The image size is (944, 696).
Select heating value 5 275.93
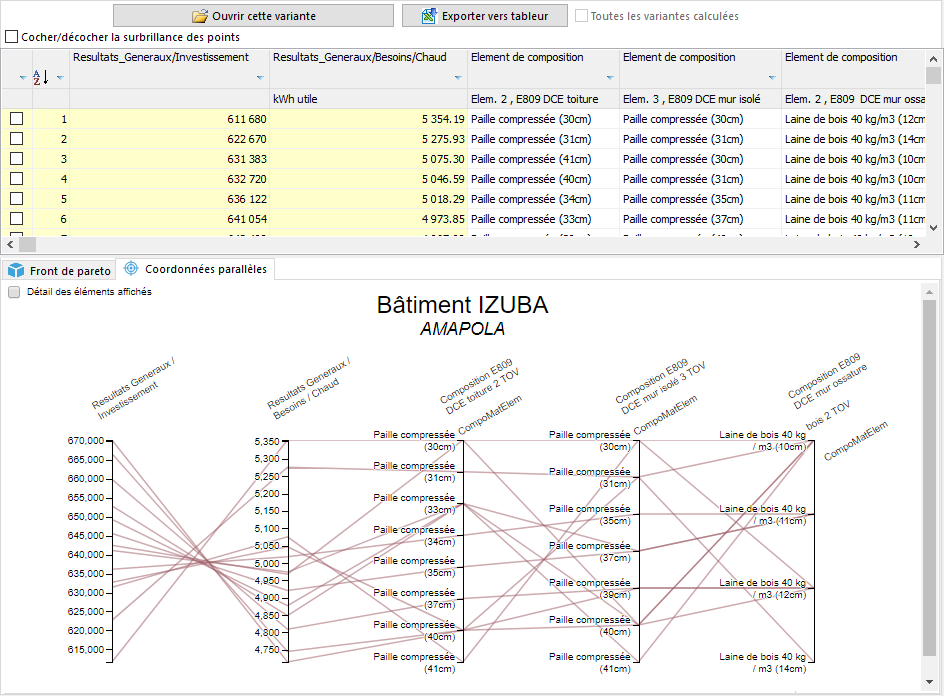coord(368,139)
